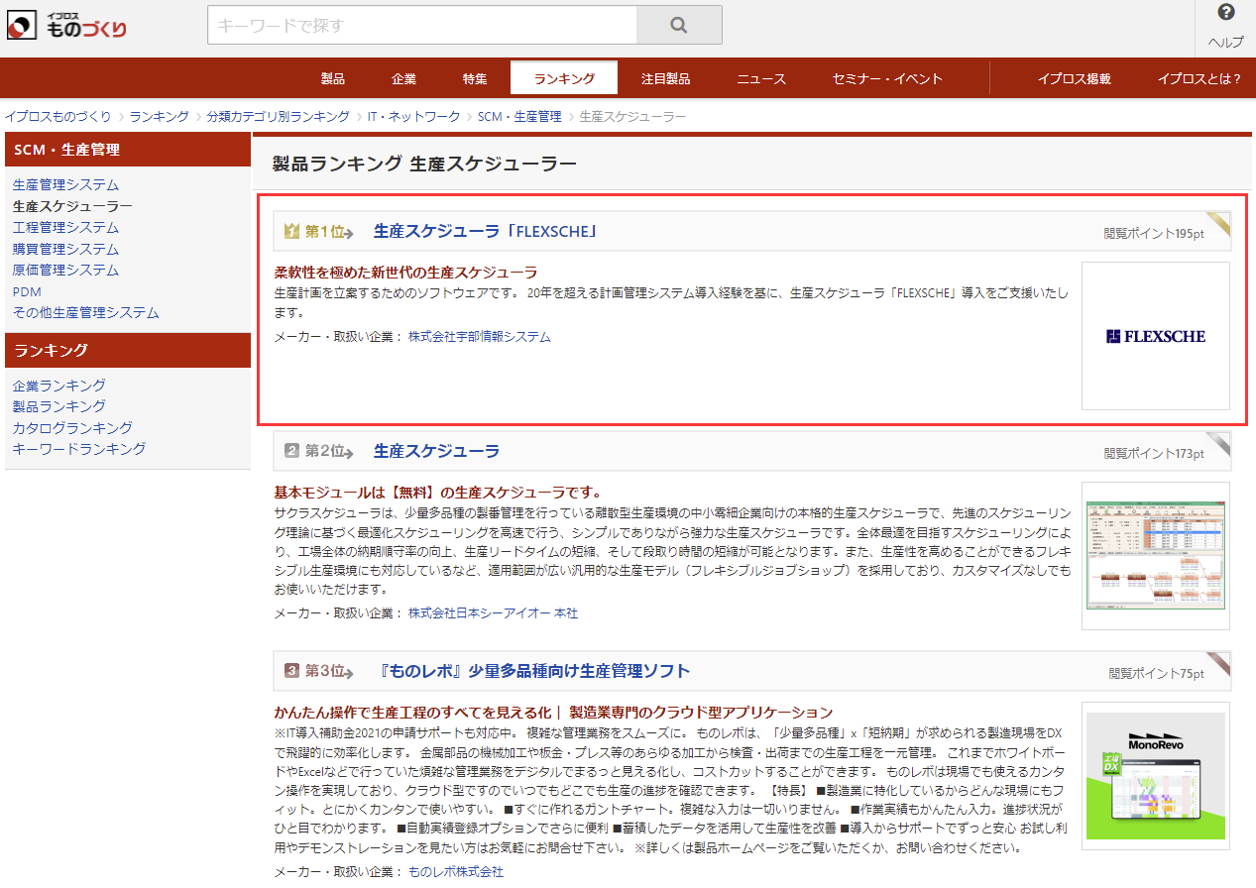The height and width of the screenshot is (888, 1256).
Task: Open the 注目製品 navigation tab
Action: click(x=666, y=79)
